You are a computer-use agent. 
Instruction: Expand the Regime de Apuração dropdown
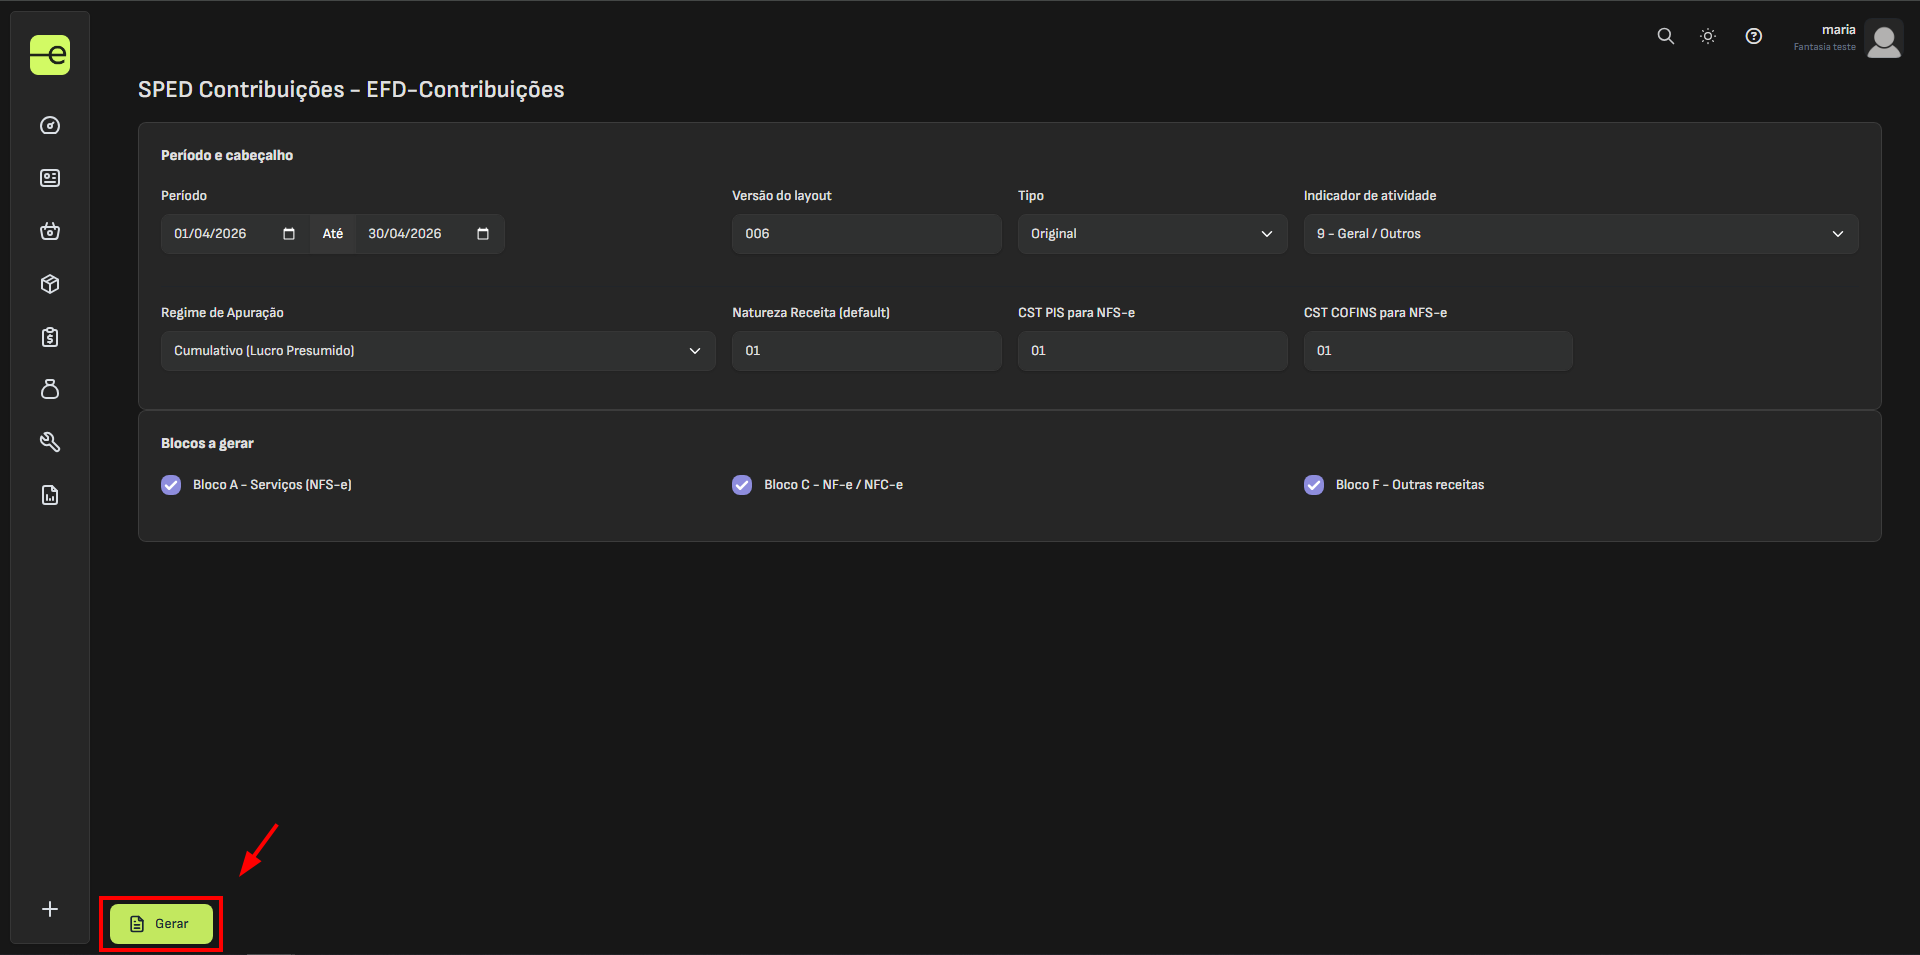click(438, 351)
